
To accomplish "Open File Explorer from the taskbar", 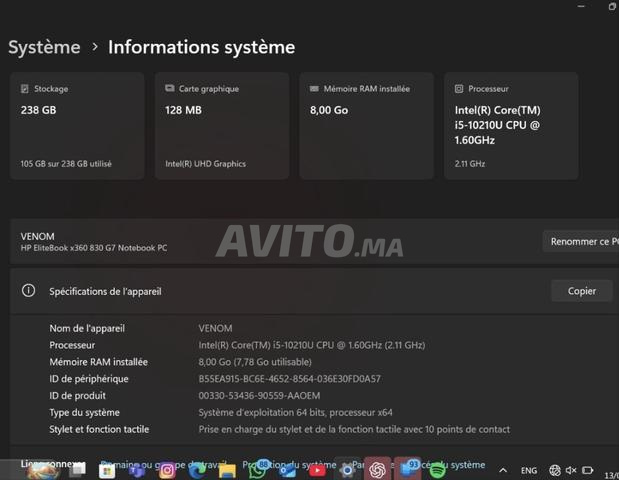I will click(227, 471).
